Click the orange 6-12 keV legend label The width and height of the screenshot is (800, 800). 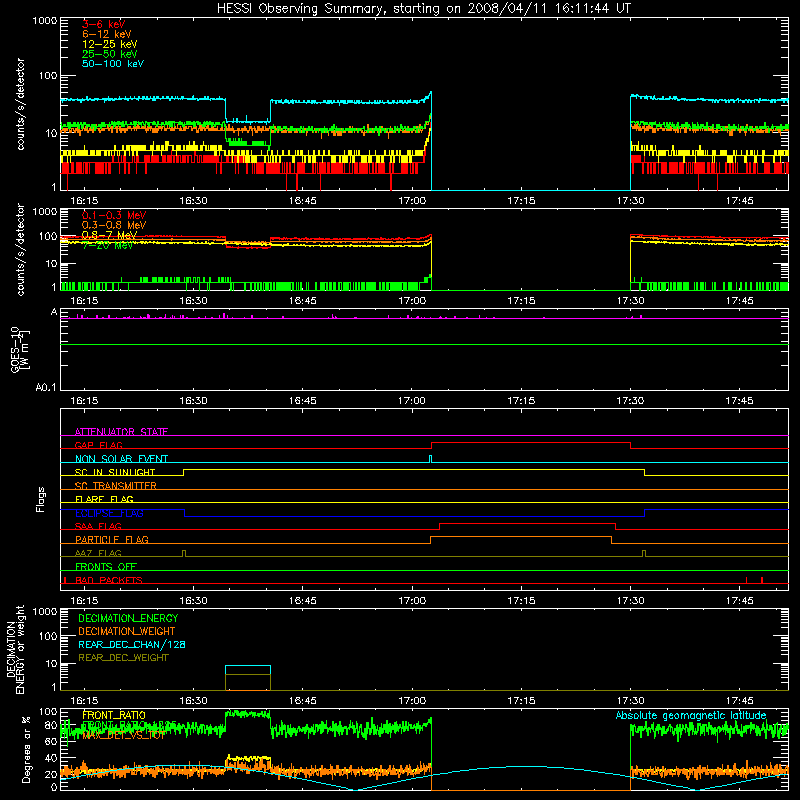click(x=107, y=34)
